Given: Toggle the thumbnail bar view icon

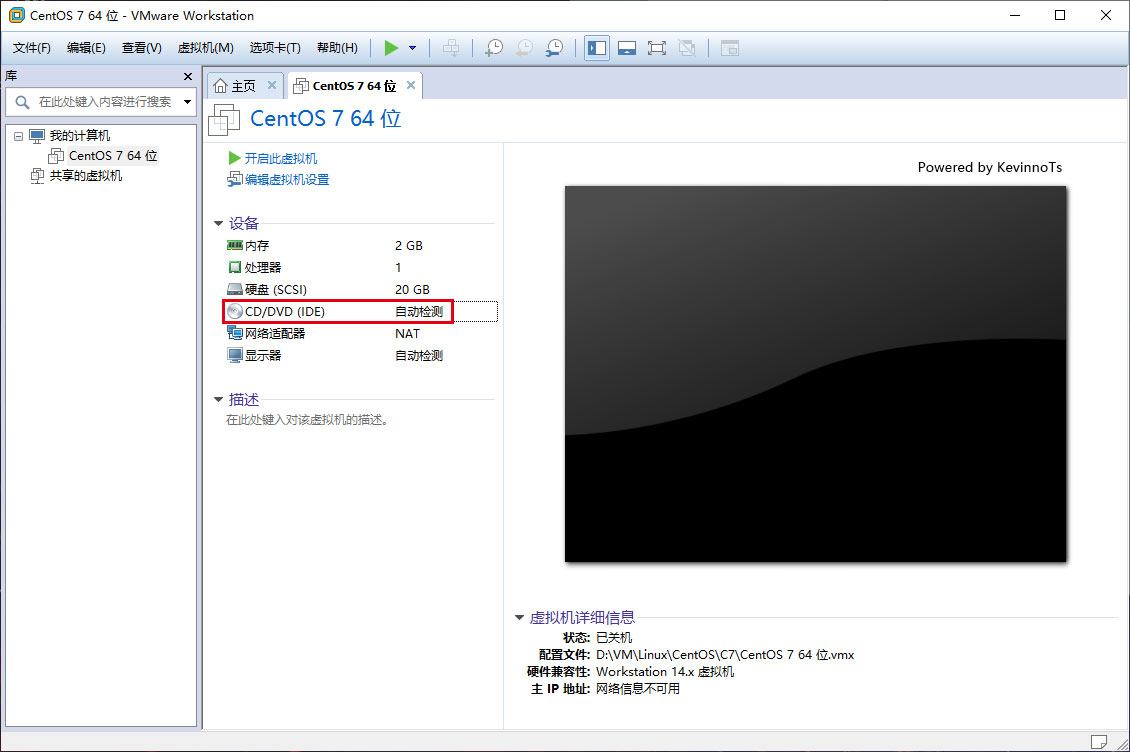Looking at the screenshot, I should [627, 48].
